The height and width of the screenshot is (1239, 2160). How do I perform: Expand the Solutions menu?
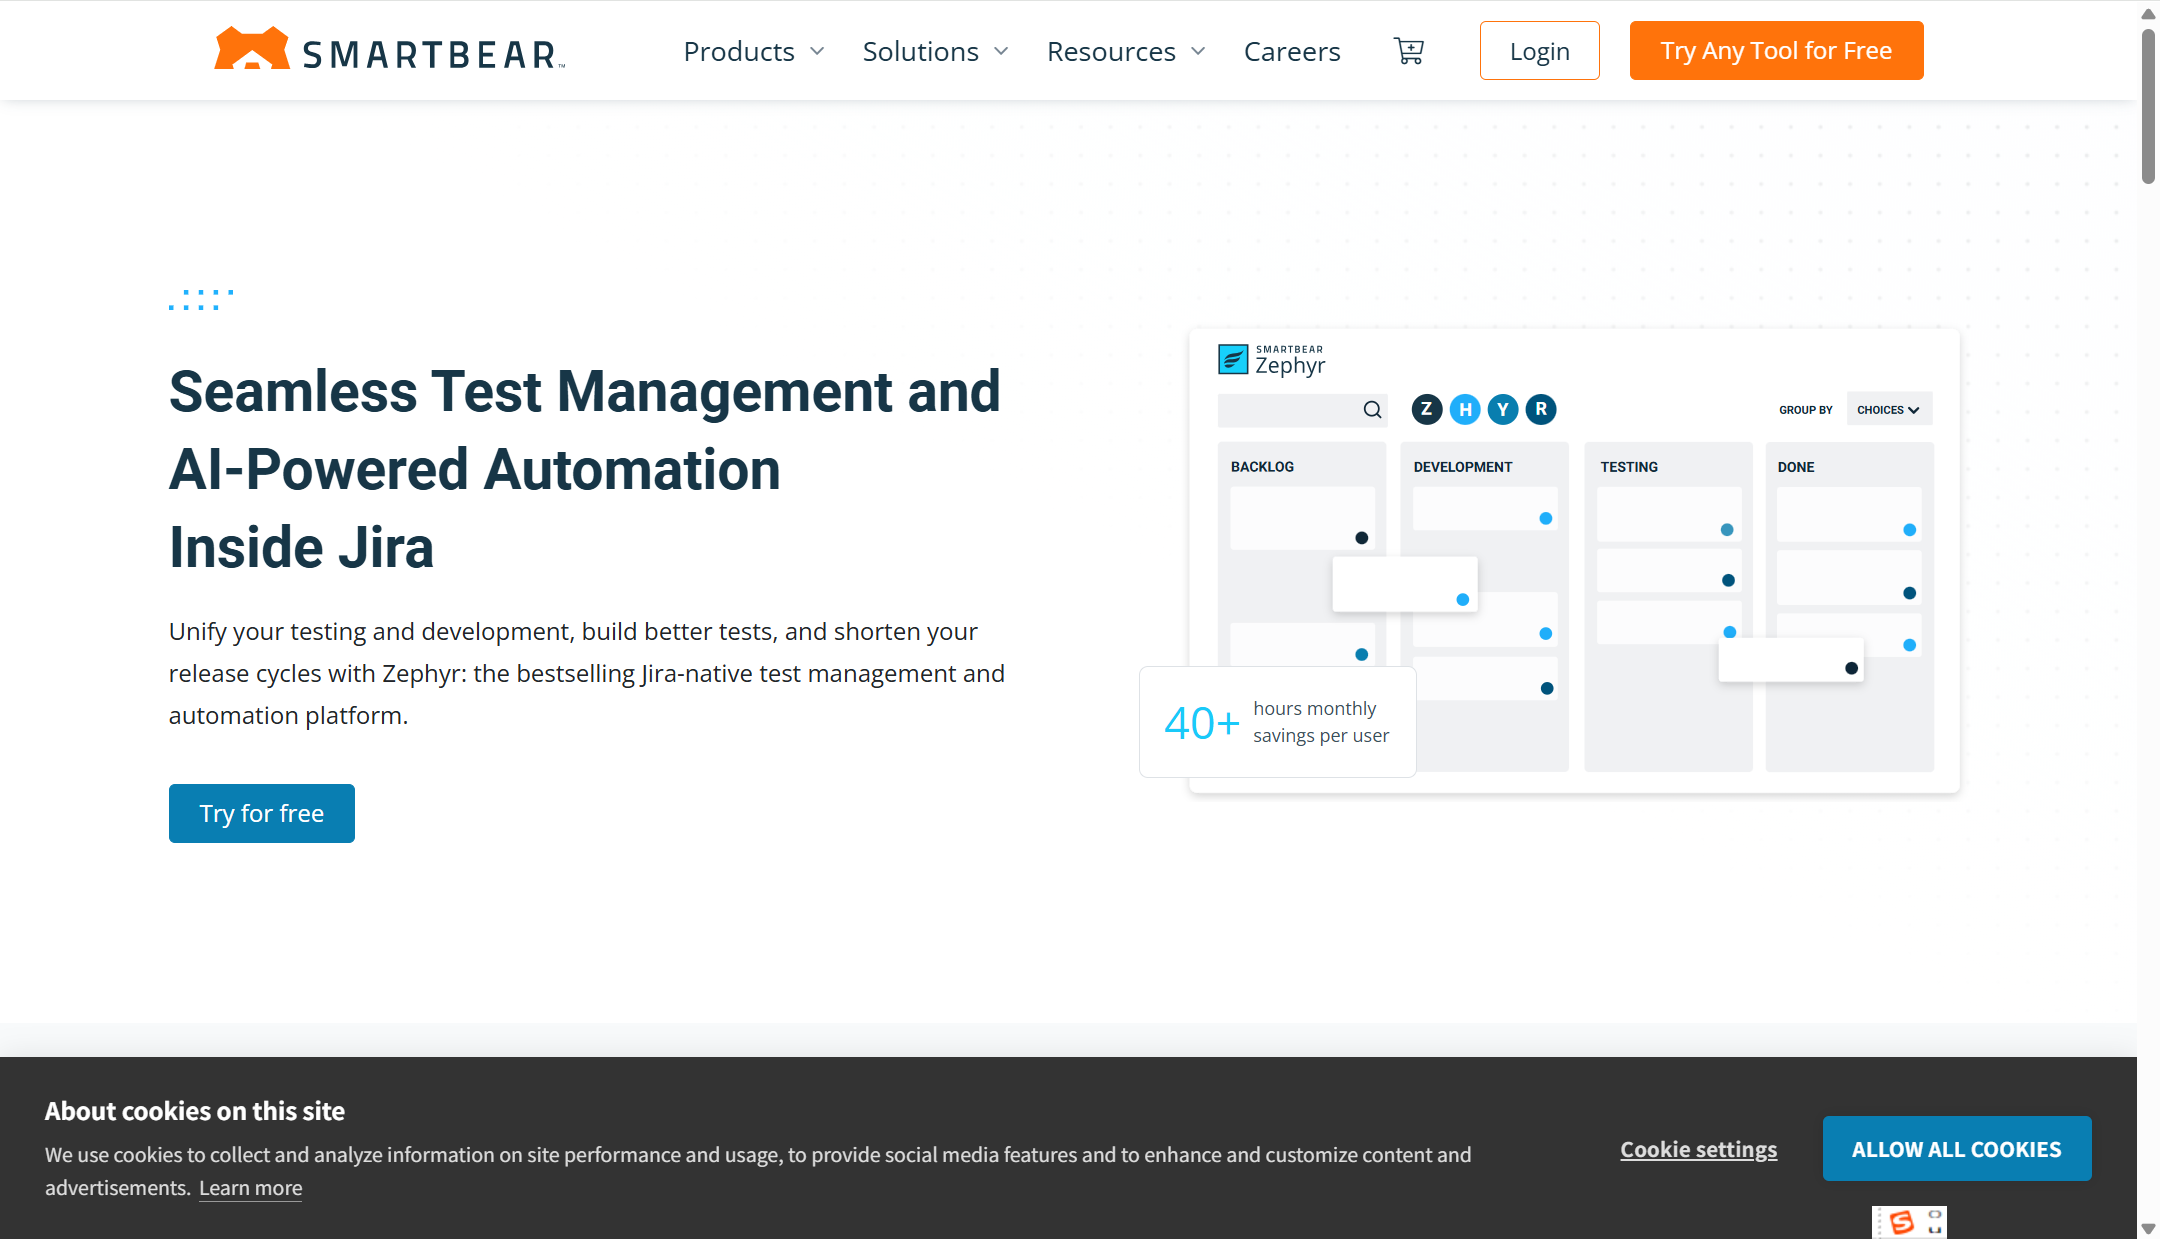(935, 51)
